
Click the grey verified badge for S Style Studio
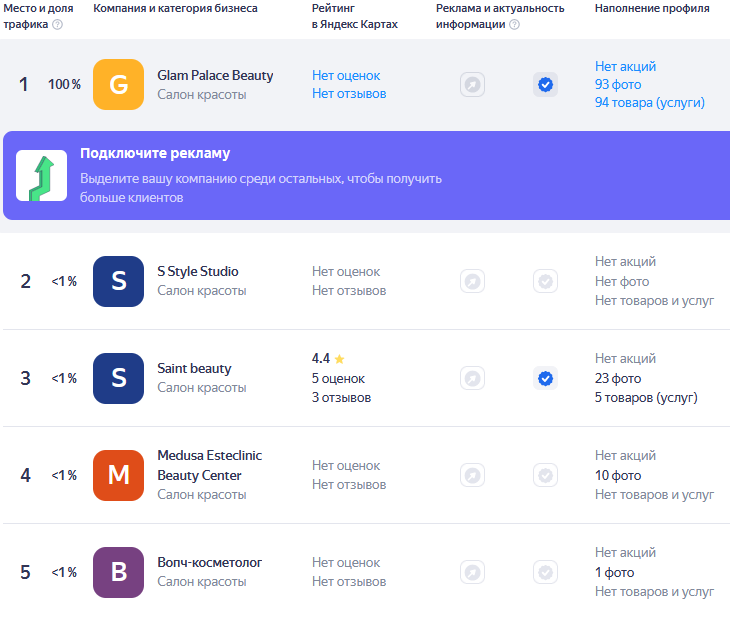click(x=546, y=281)
